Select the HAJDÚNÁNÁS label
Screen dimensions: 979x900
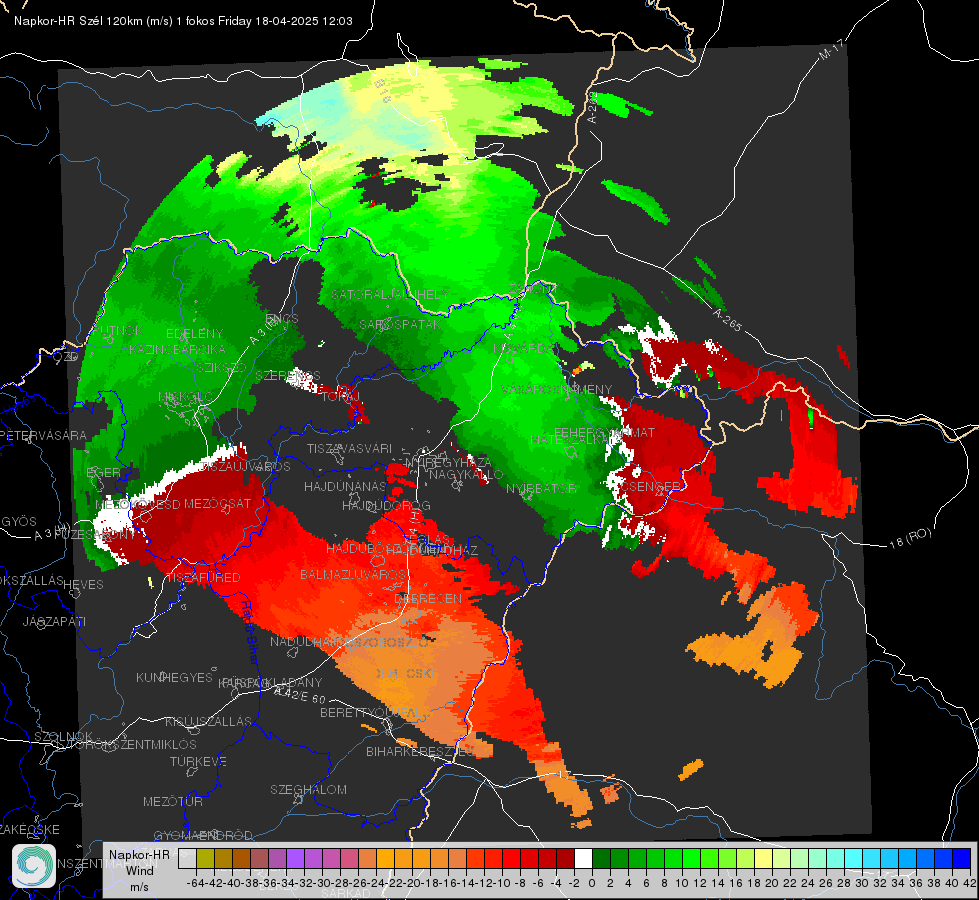tap(345, 486)
